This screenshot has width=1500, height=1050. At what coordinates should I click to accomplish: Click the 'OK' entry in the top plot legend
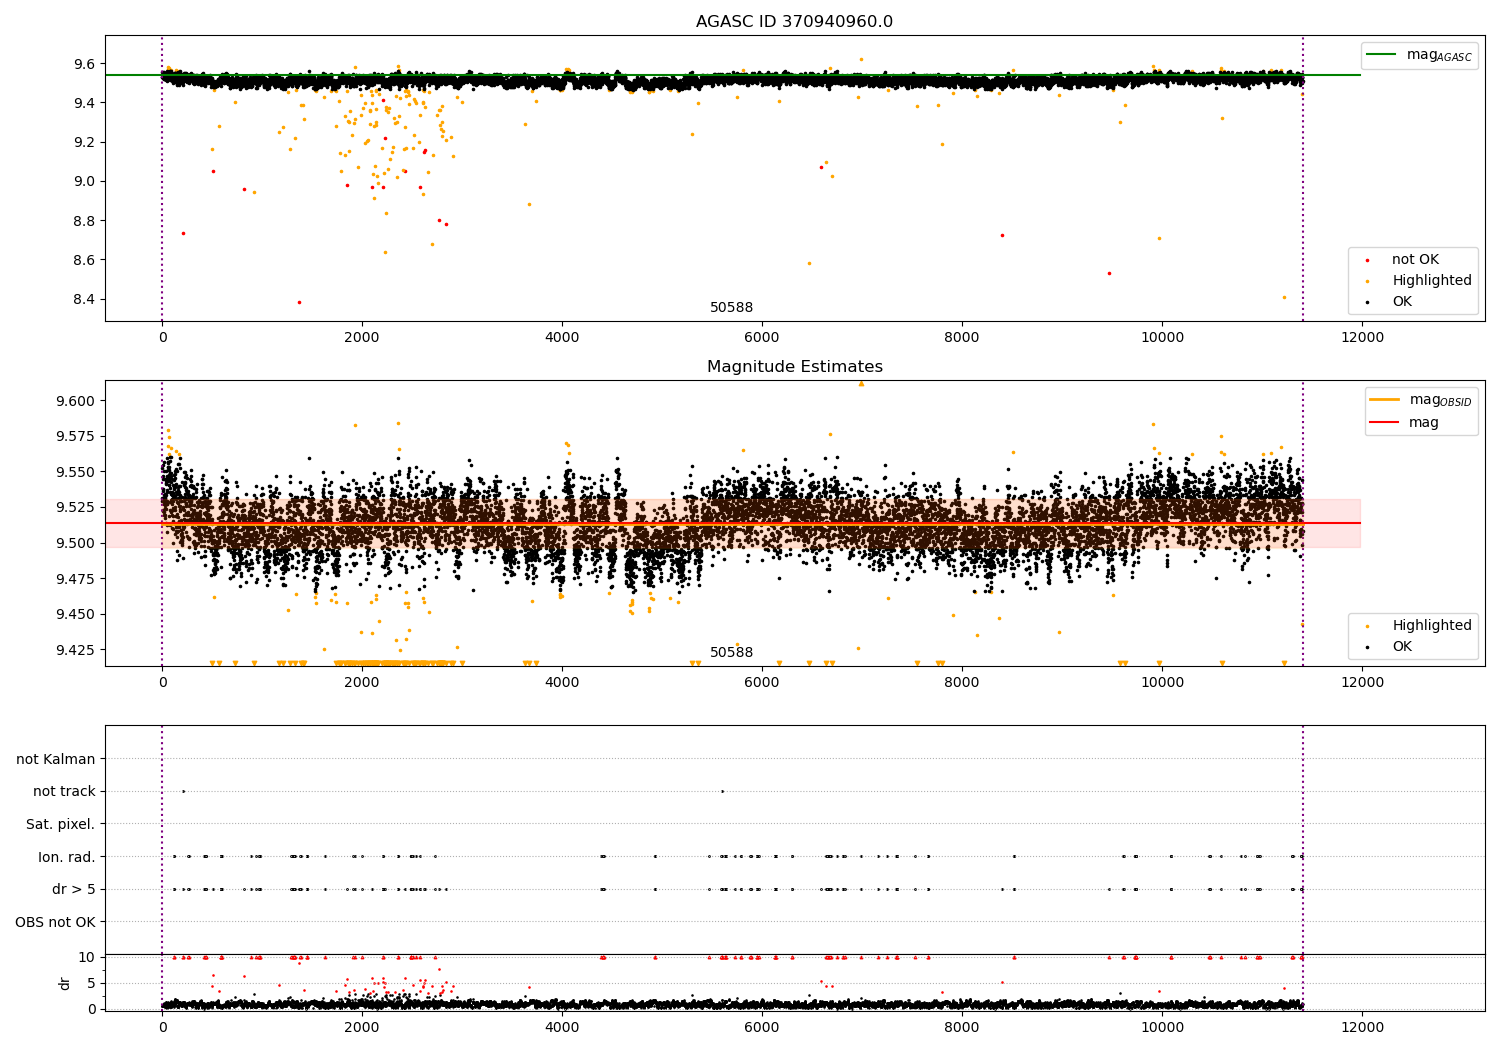click(1402, 302)
